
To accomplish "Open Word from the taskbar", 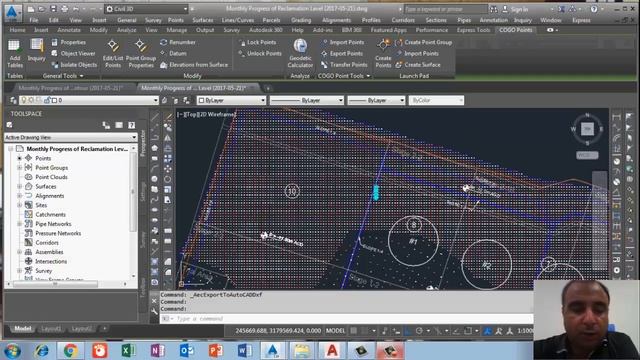I will (245, 351).
